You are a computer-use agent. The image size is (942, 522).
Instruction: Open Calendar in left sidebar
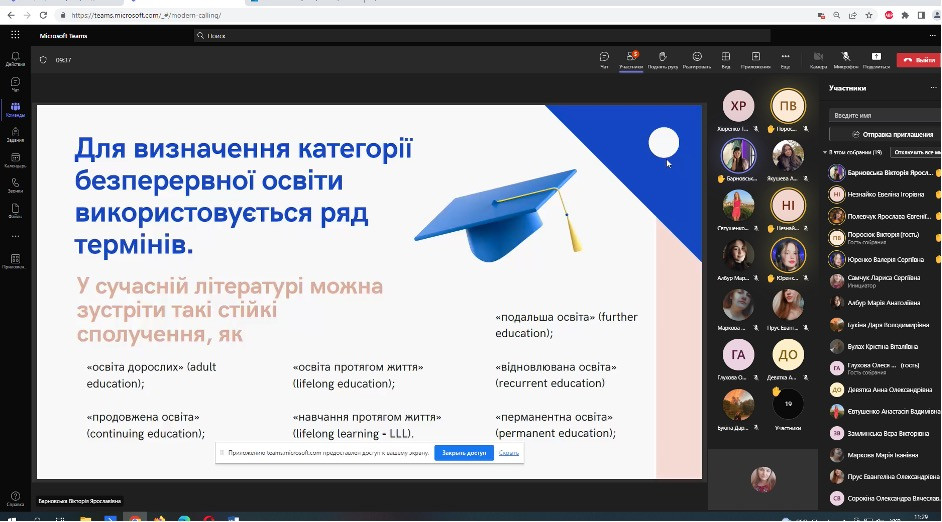pos(15,160)
